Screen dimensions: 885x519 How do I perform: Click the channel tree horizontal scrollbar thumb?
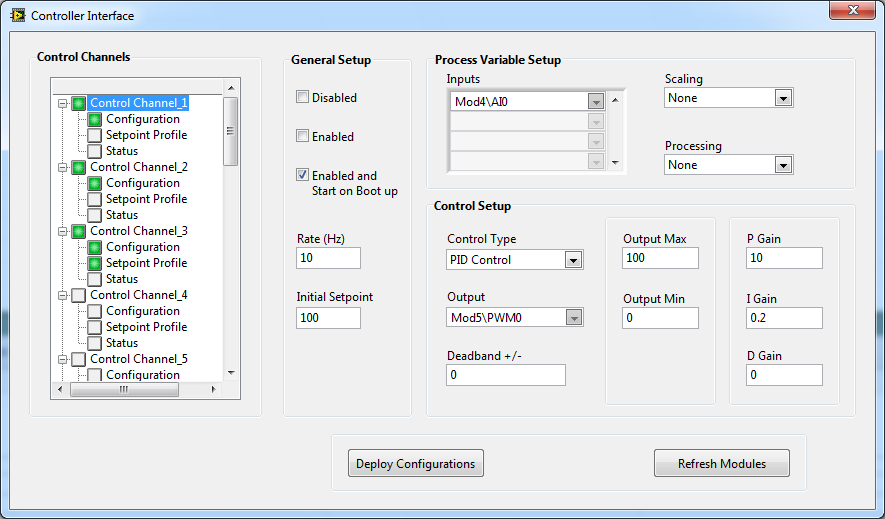tap(124, 389)
